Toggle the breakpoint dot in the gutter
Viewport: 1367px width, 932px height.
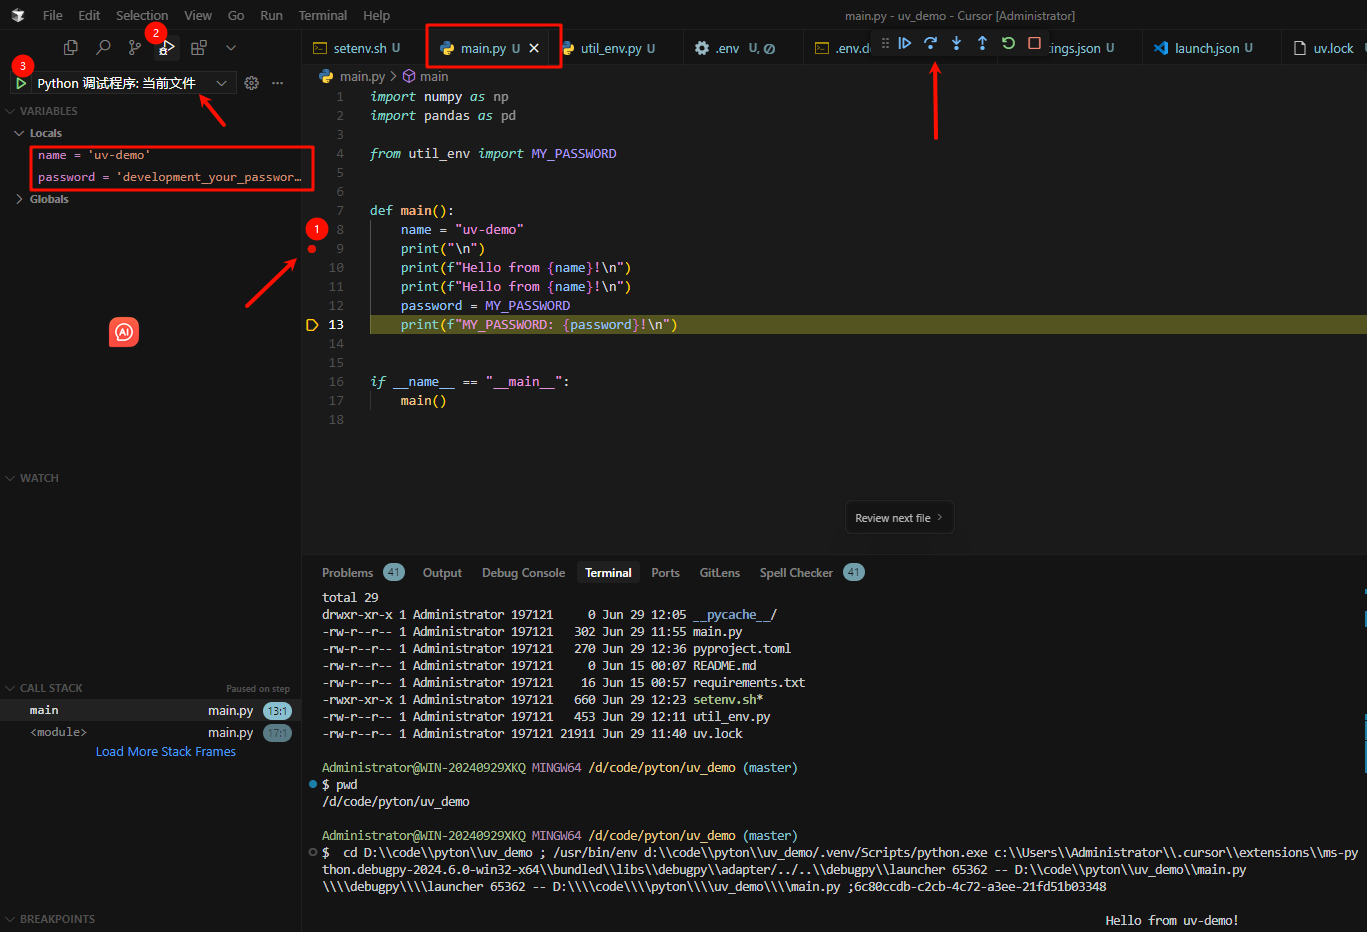tap(312, 249)
